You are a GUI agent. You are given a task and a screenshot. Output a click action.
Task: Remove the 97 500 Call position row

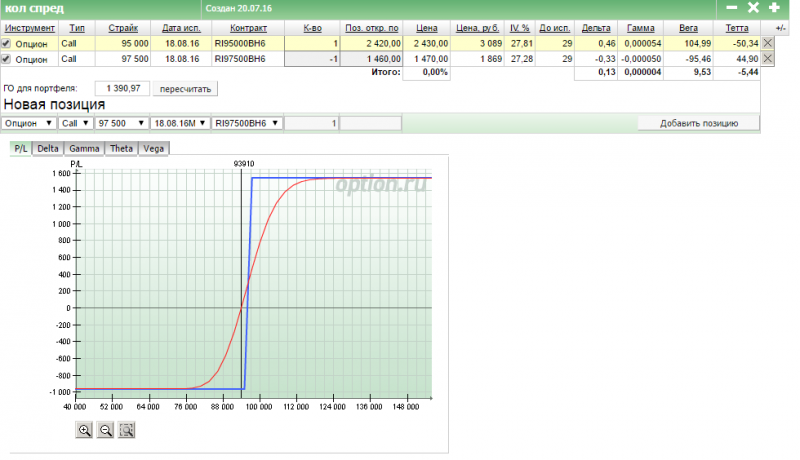(768, 59)
